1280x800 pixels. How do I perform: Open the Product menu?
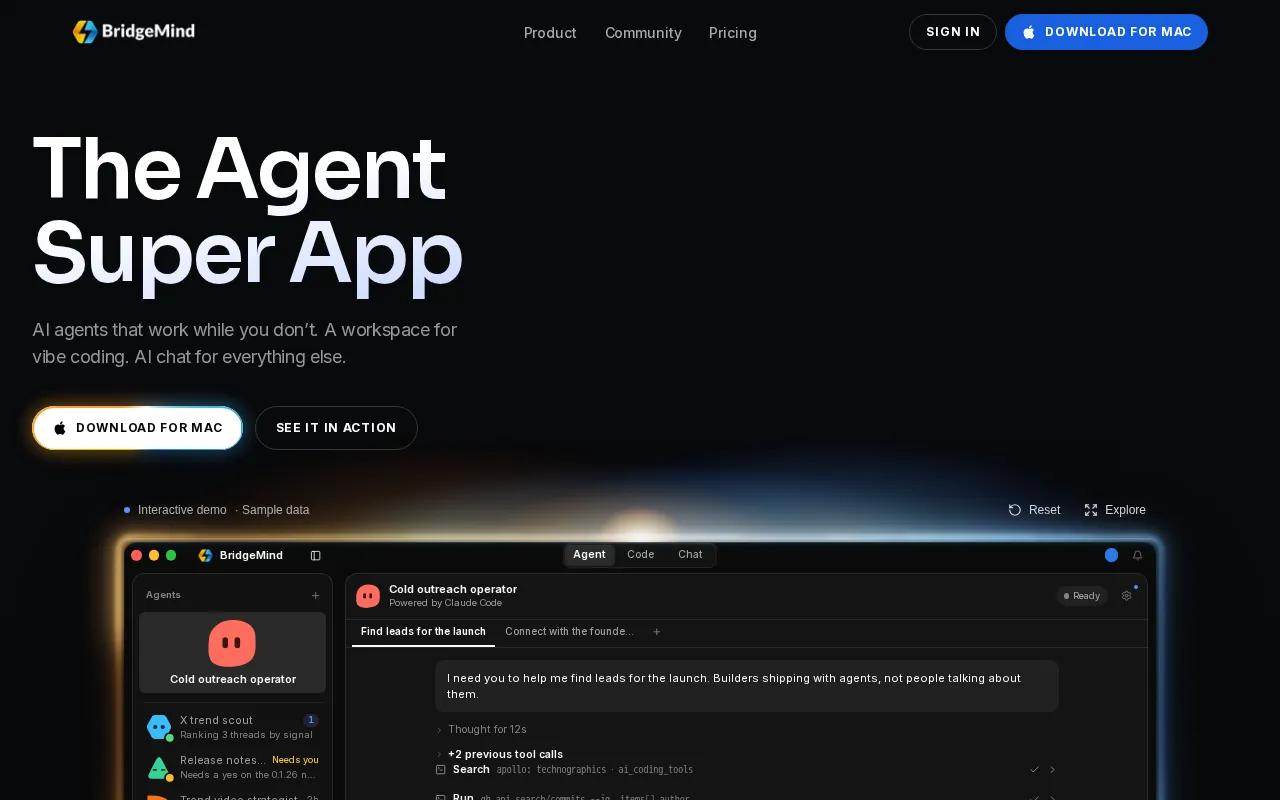click(x=550, y=33)
